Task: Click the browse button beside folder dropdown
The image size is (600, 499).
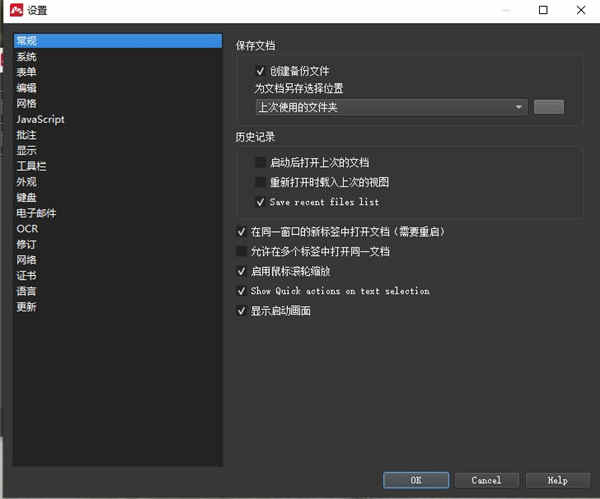Action: coord(549,107)
